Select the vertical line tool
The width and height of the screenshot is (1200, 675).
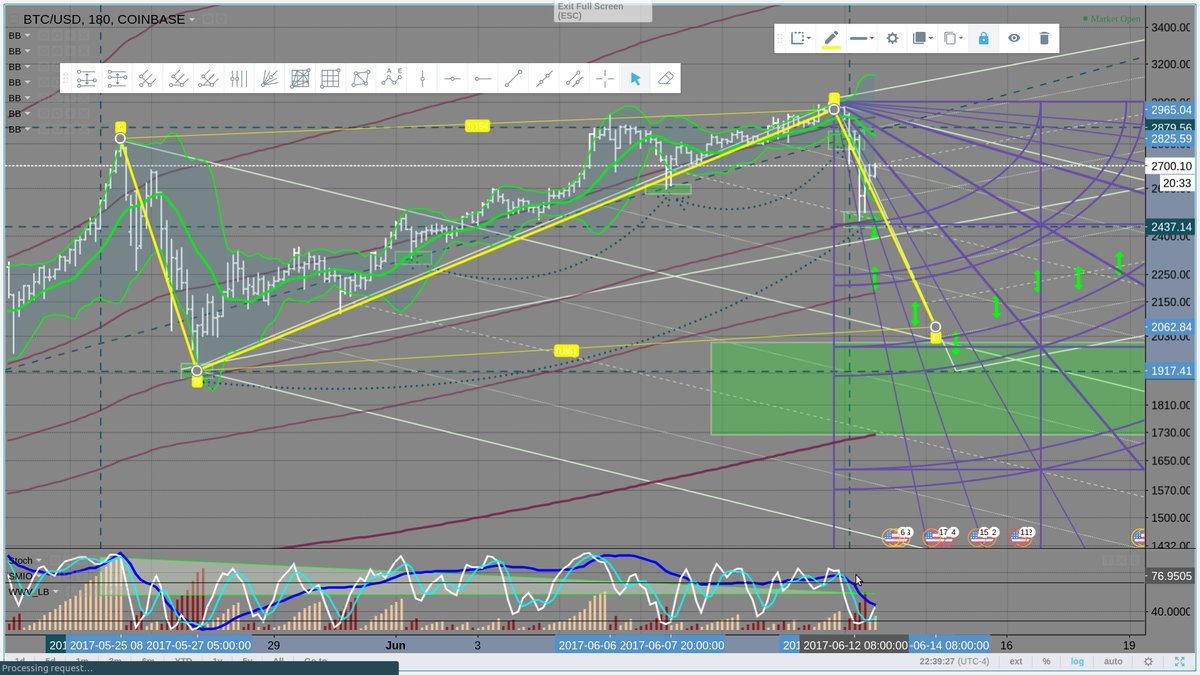422,78
